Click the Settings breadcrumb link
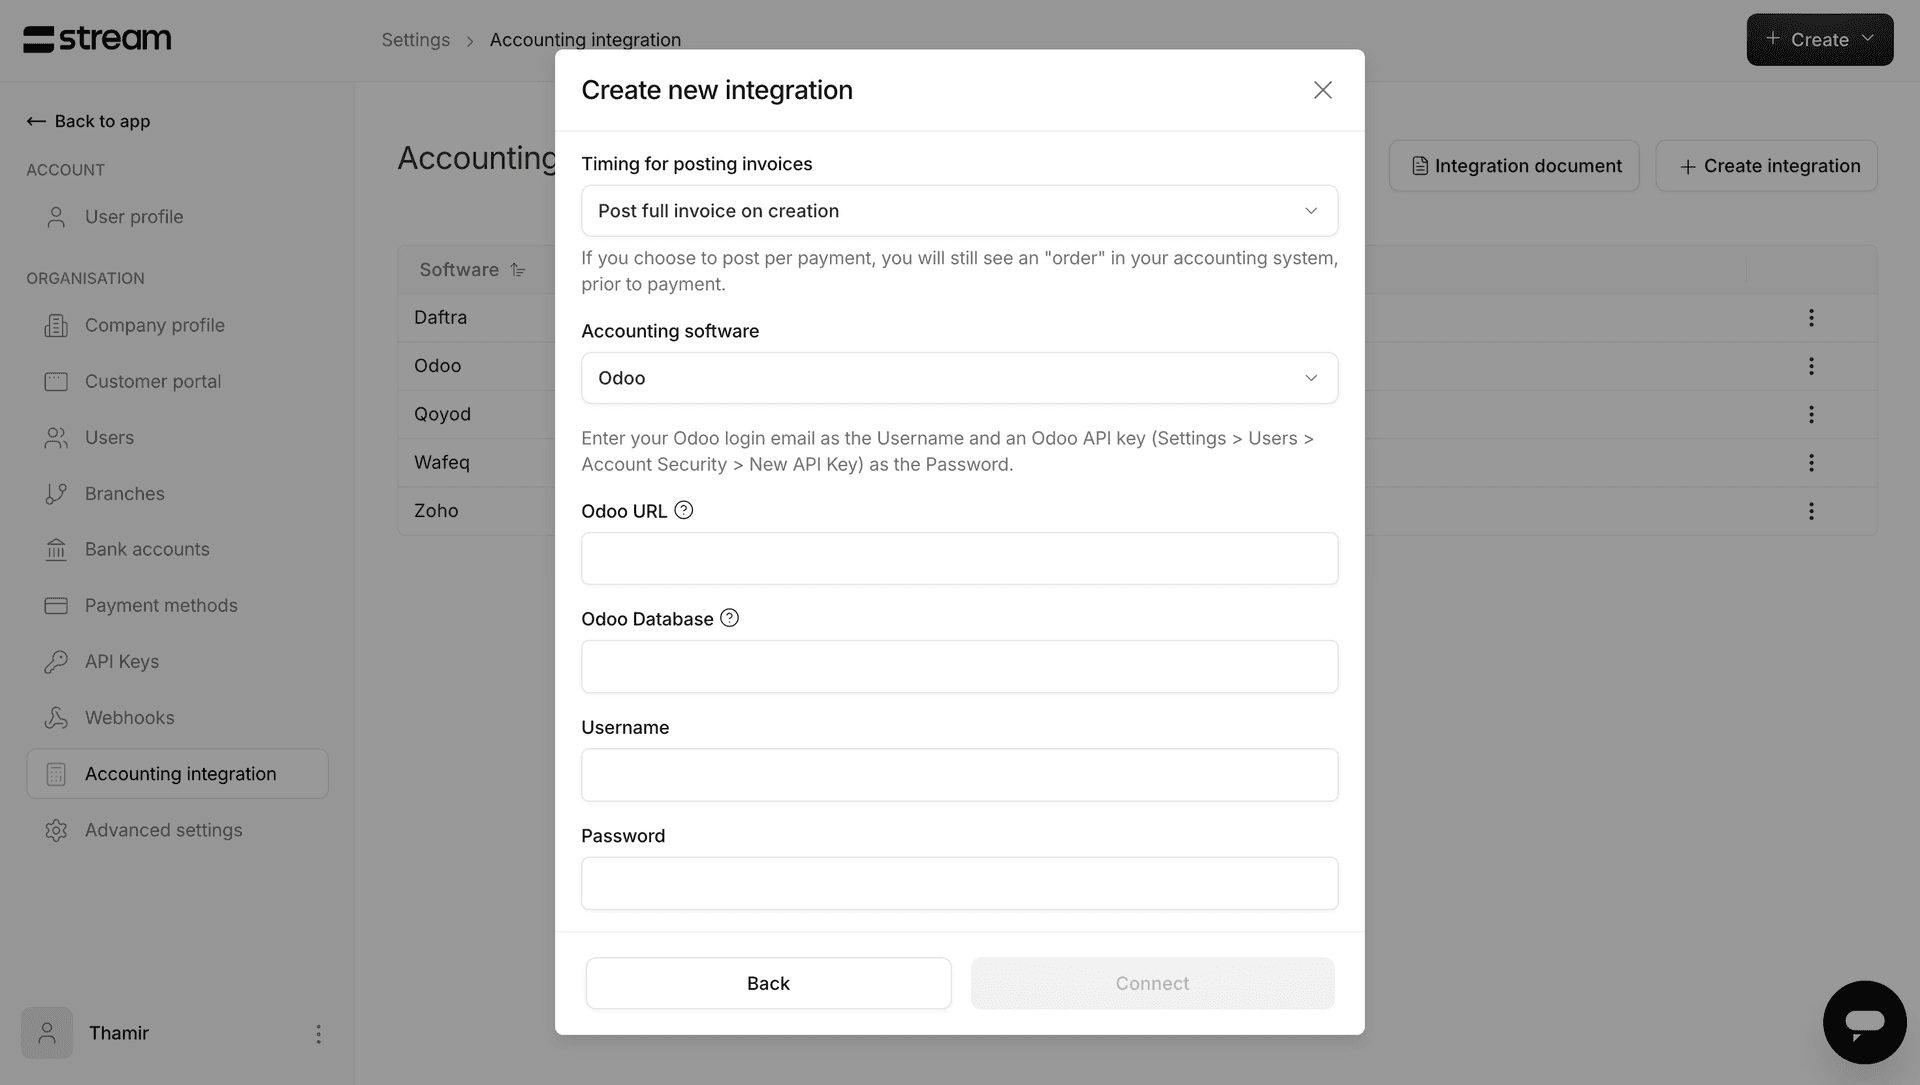 (x=415, y=40)
